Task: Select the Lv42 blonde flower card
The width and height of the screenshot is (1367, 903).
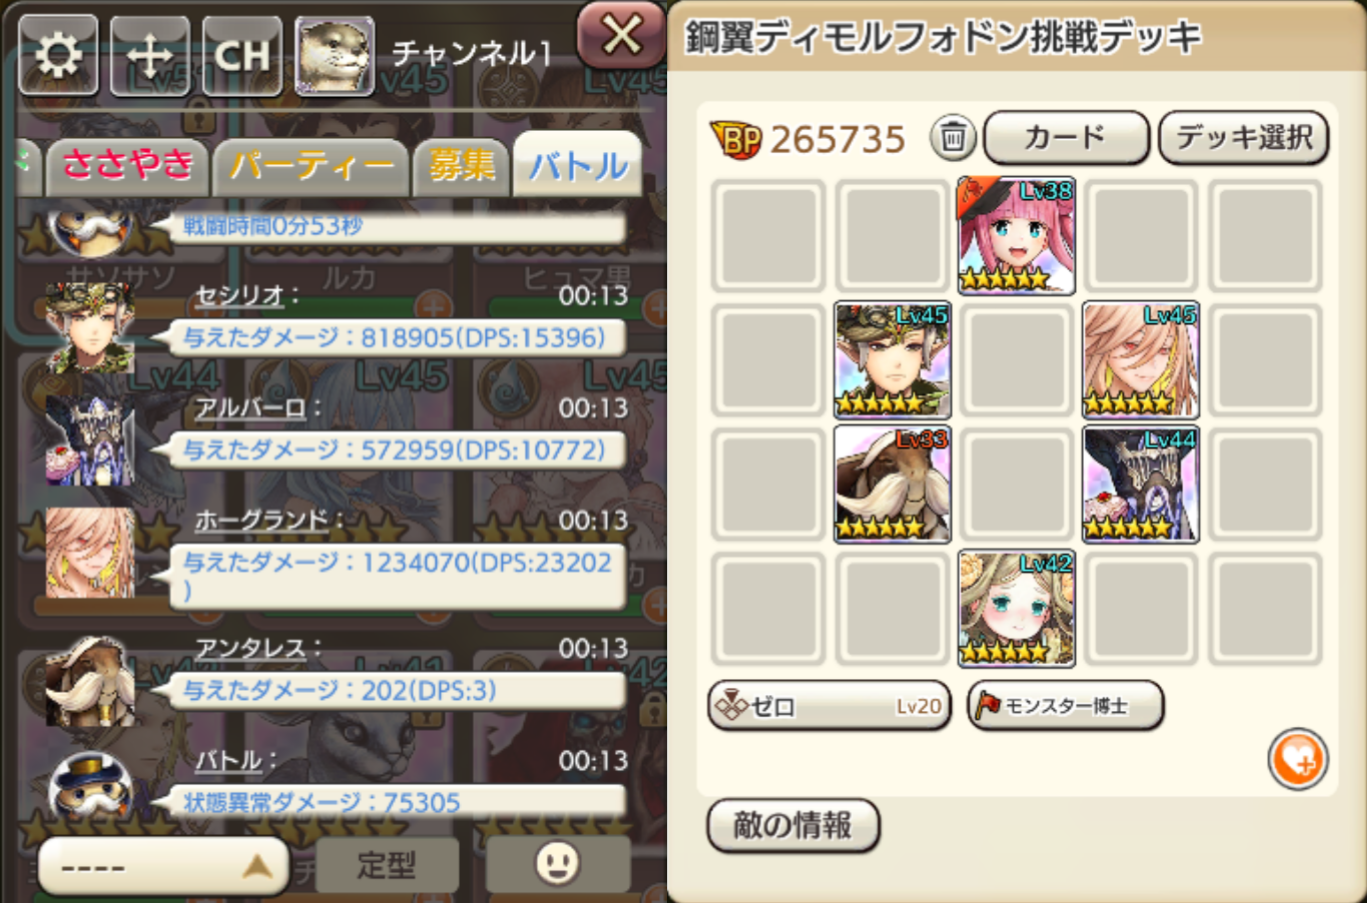Action: coord(1016,609)
